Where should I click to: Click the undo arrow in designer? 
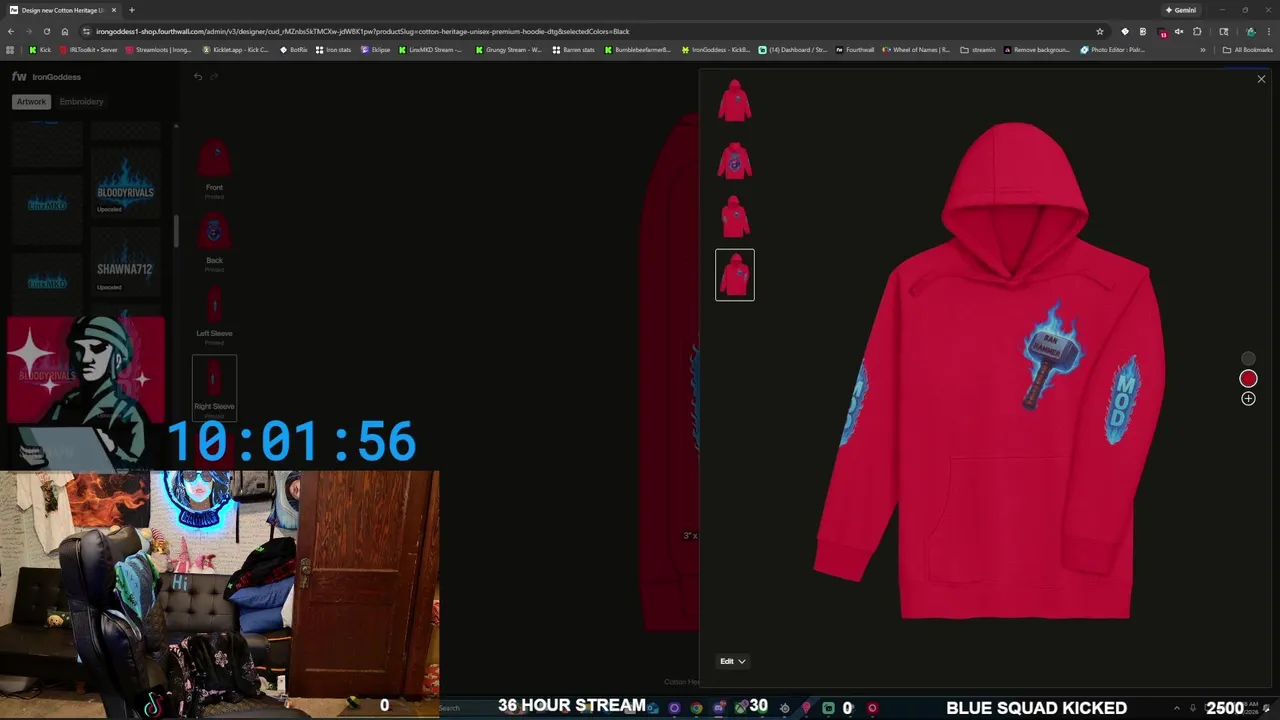(x=198, y=77)
